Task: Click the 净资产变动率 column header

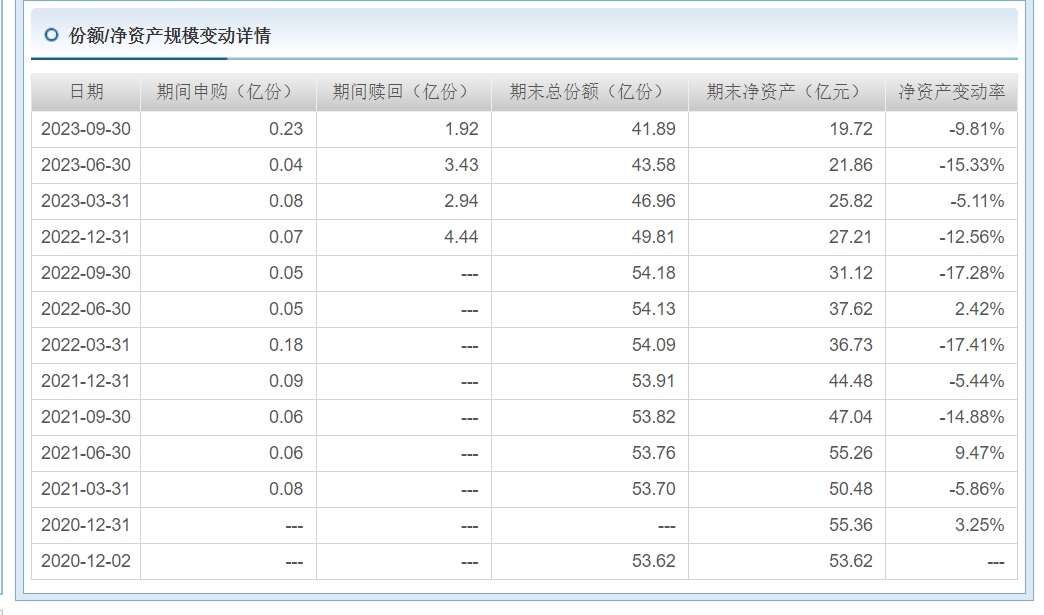Action: (951, 92)
